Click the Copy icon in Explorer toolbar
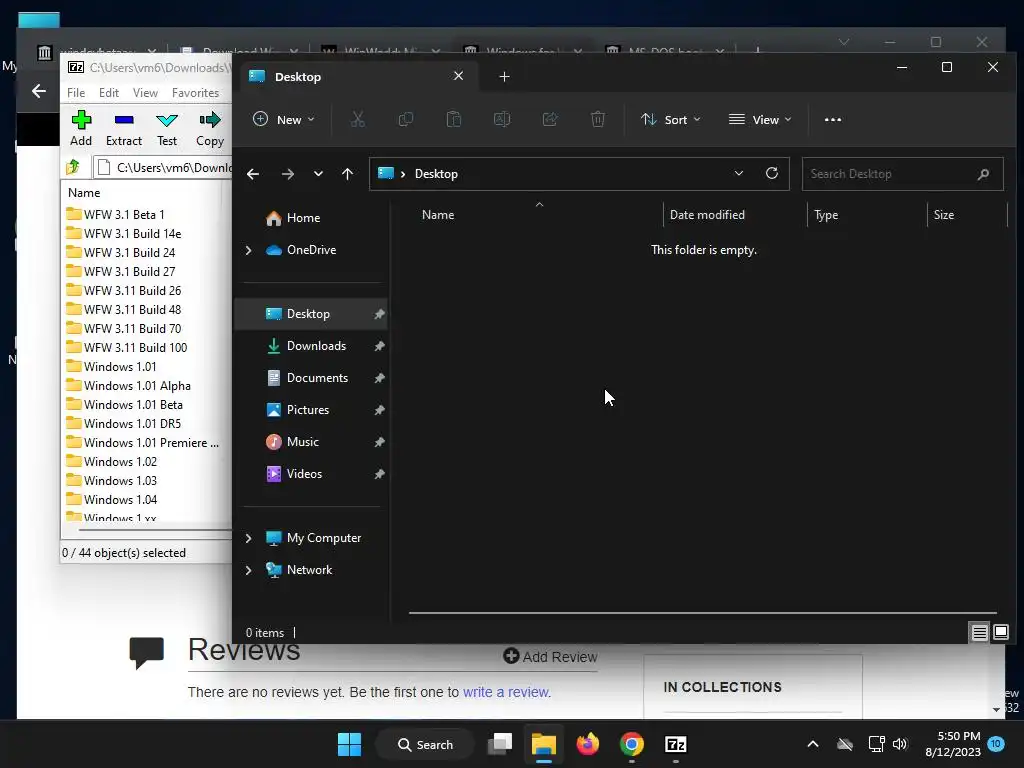The image size is (1024, 768). pos(406,120)
